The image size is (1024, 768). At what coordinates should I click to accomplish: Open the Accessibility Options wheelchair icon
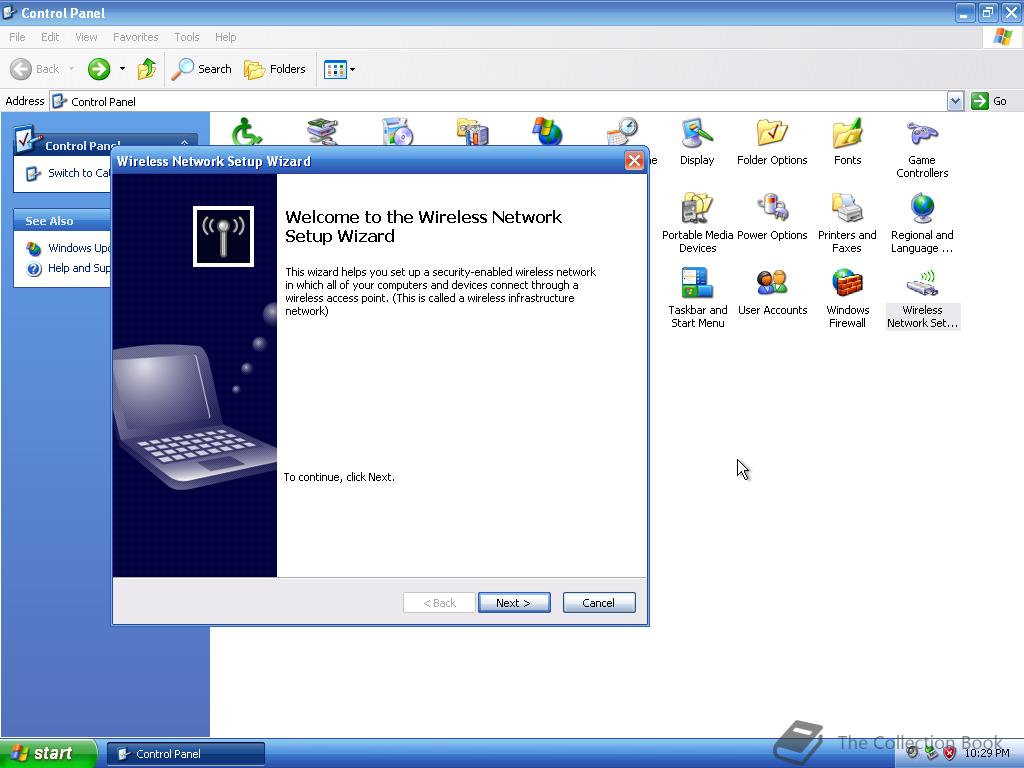point(247,131)
